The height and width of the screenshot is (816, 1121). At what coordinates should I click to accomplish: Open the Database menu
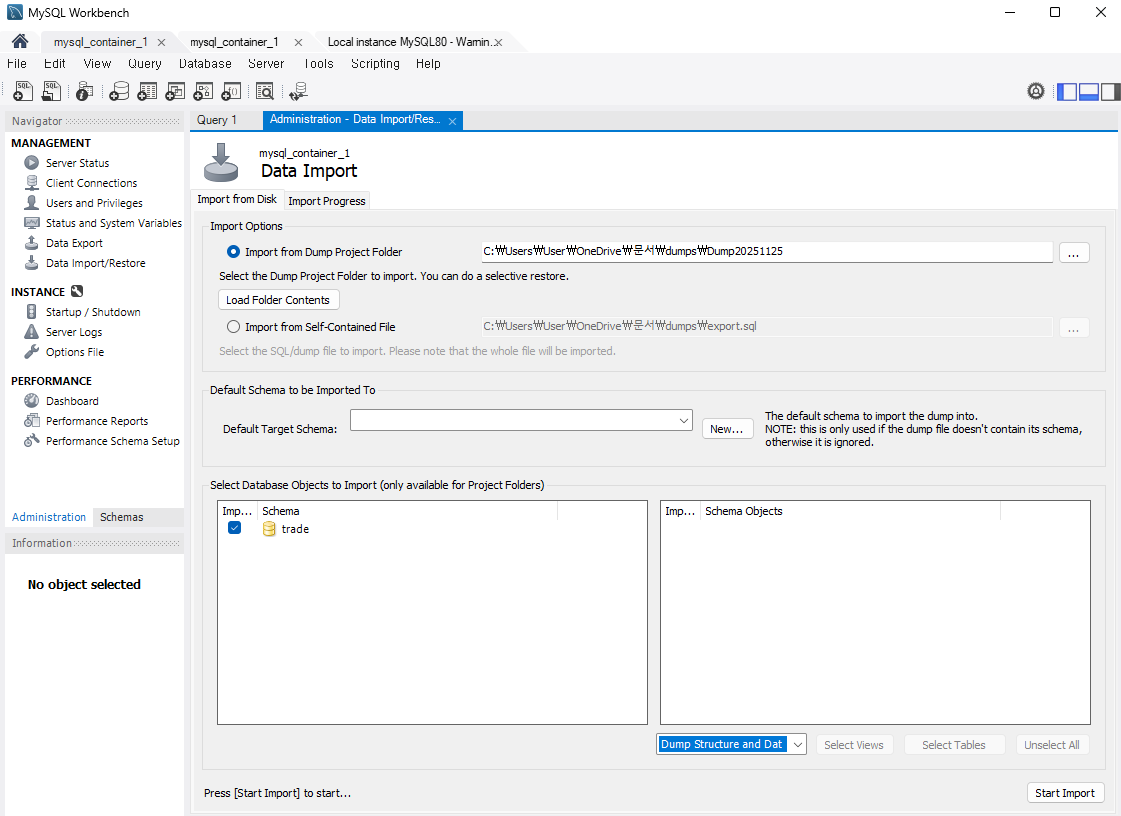(x=205, y=64)
